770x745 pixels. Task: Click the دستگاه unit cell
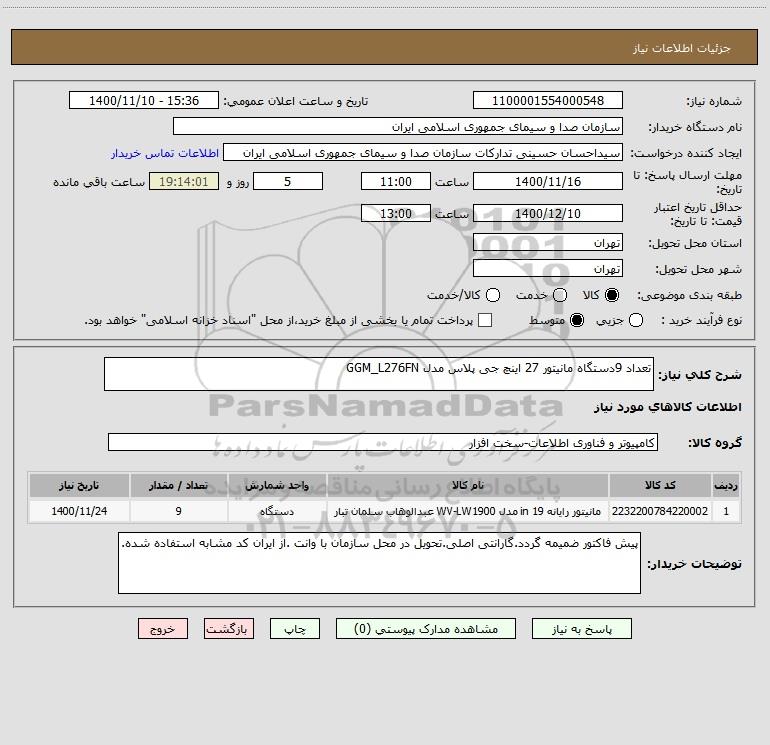(277, 511)
